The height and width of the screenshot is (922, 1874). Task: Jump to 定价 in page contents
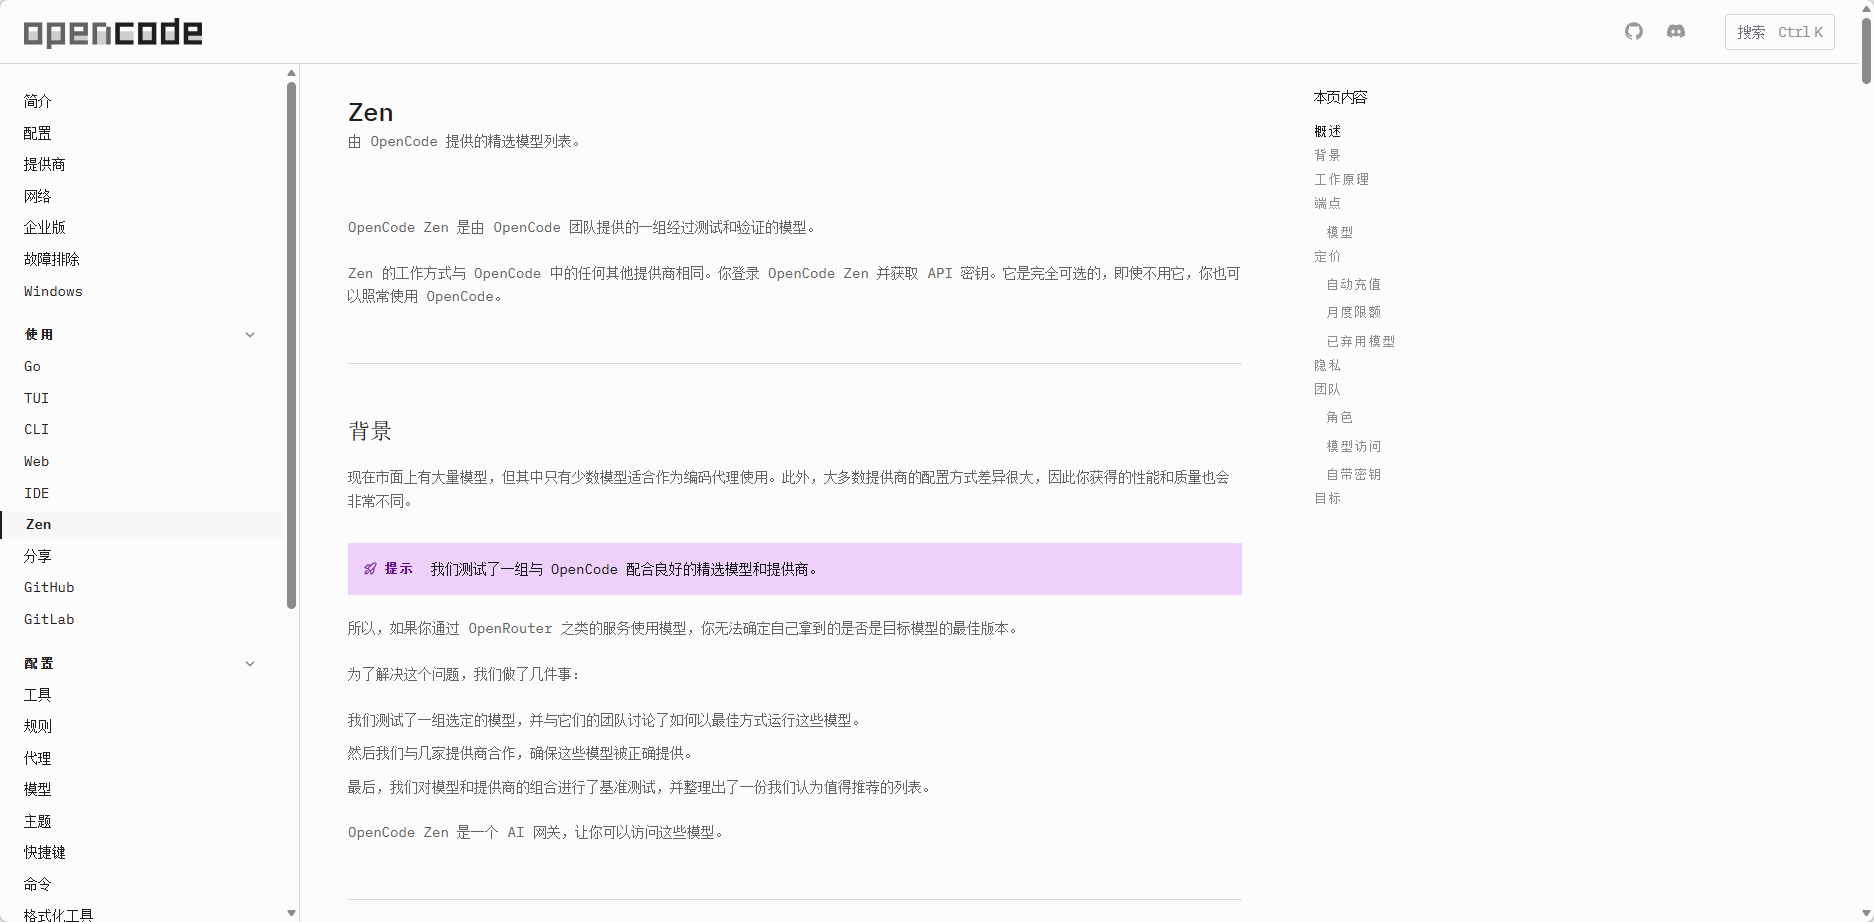(1328, 256)
